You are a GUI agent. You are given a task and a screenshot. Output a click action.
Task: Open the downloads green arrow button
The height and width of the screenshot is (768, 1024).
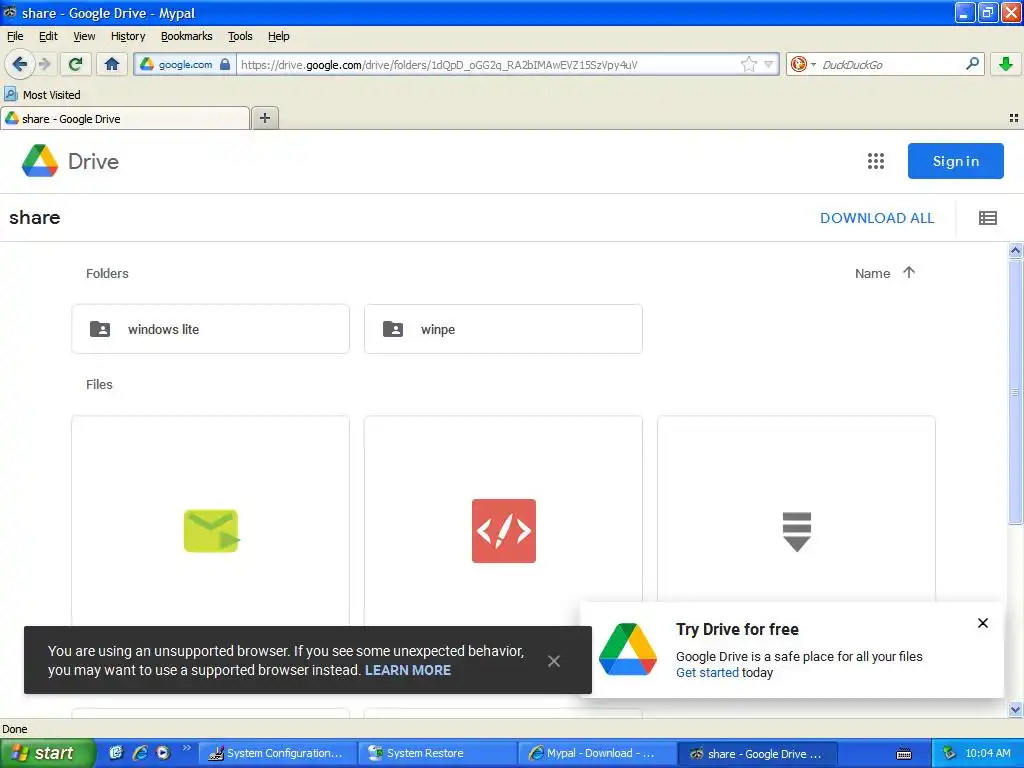[x=1006, y=64]
